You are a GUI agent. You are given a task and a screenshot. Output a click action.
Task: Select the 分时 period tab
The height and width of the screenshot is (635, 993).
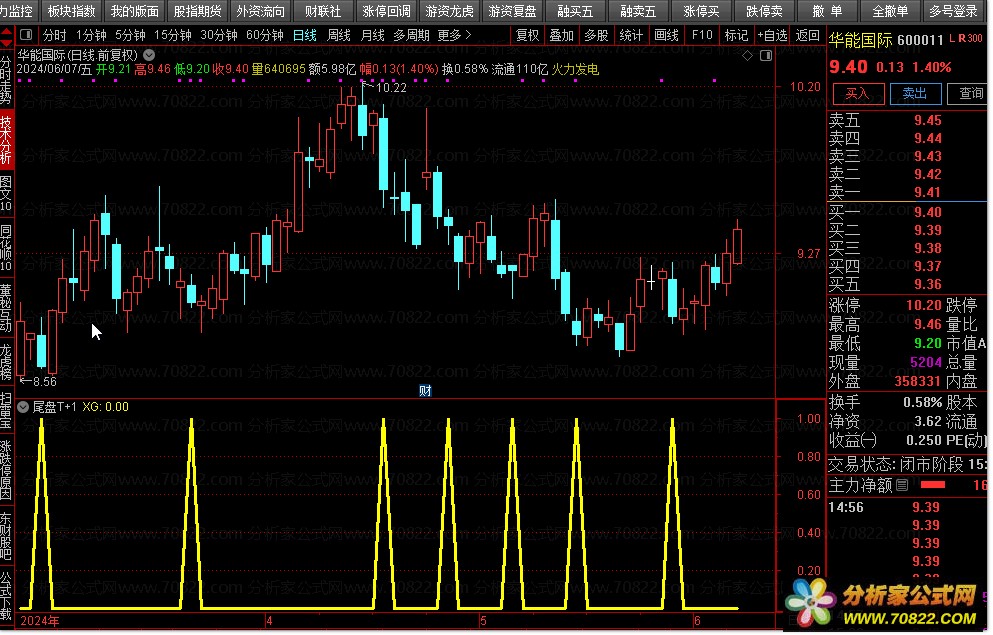tap(54, 35)
